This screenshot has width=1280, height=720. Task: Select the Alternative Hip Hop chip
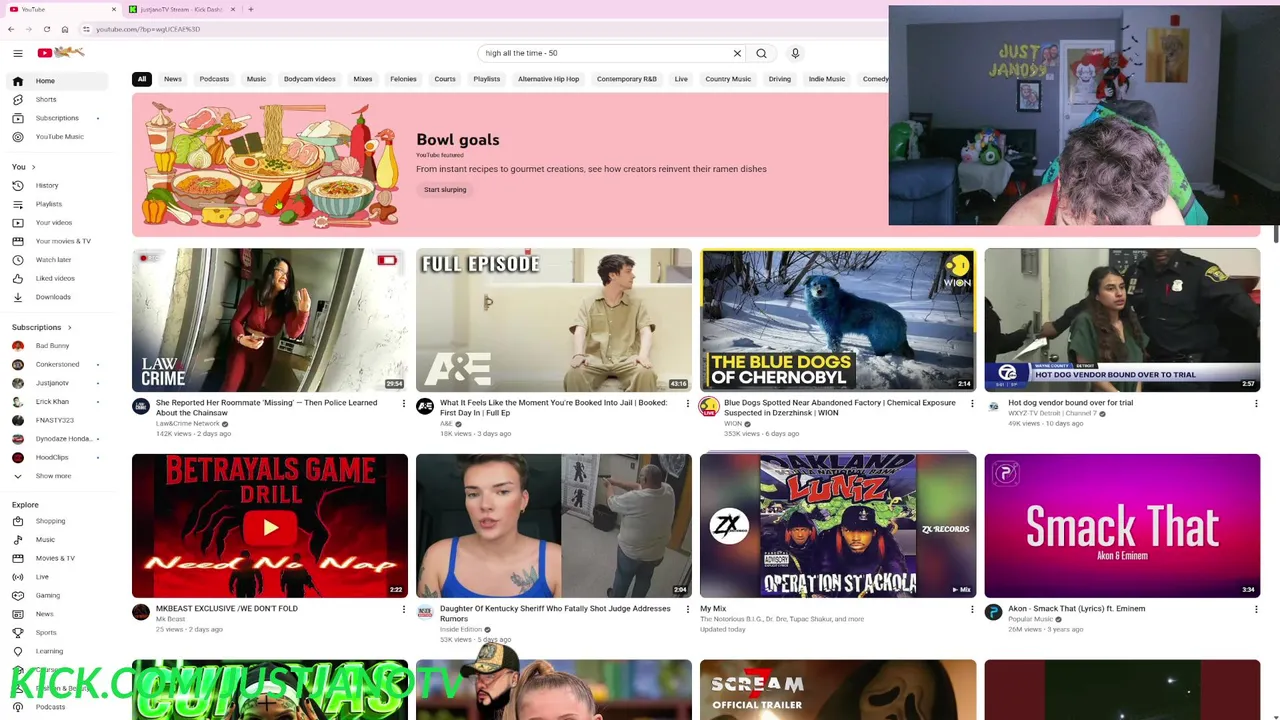click(548, 79)
